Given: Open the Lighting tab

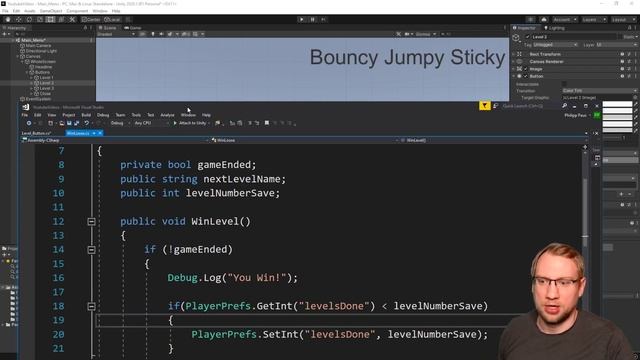Looking at the screenshot, I should [x=554, y=28].
